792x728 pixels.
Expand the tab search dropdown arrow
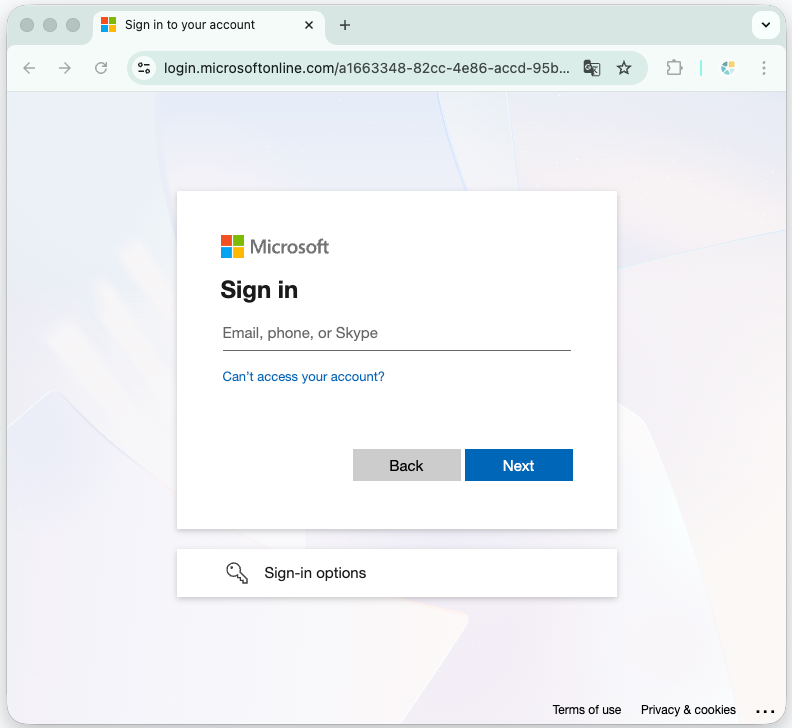(x=766, y=25)
